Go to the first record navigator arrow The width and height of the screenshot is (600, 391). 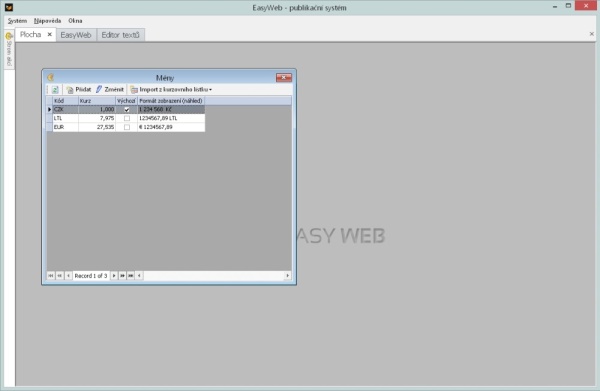51,275
